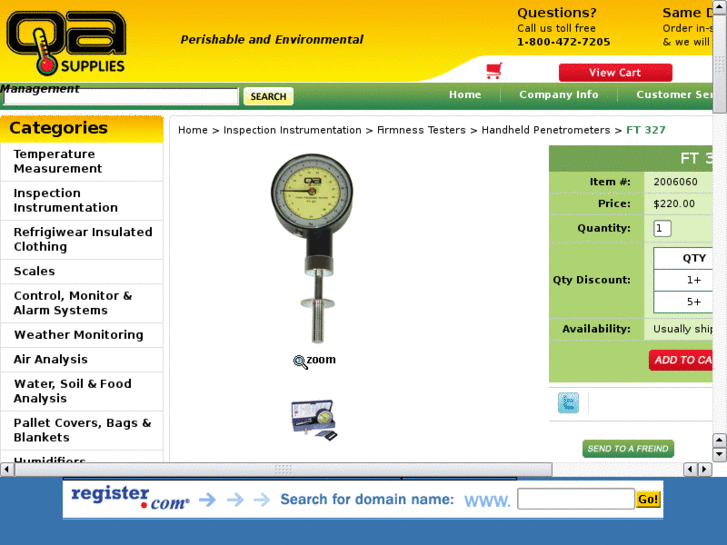Image resolution: width=727 pixels, height=545 pixels.
Task: Click the item number 2006060
Action: pos(675,182)
